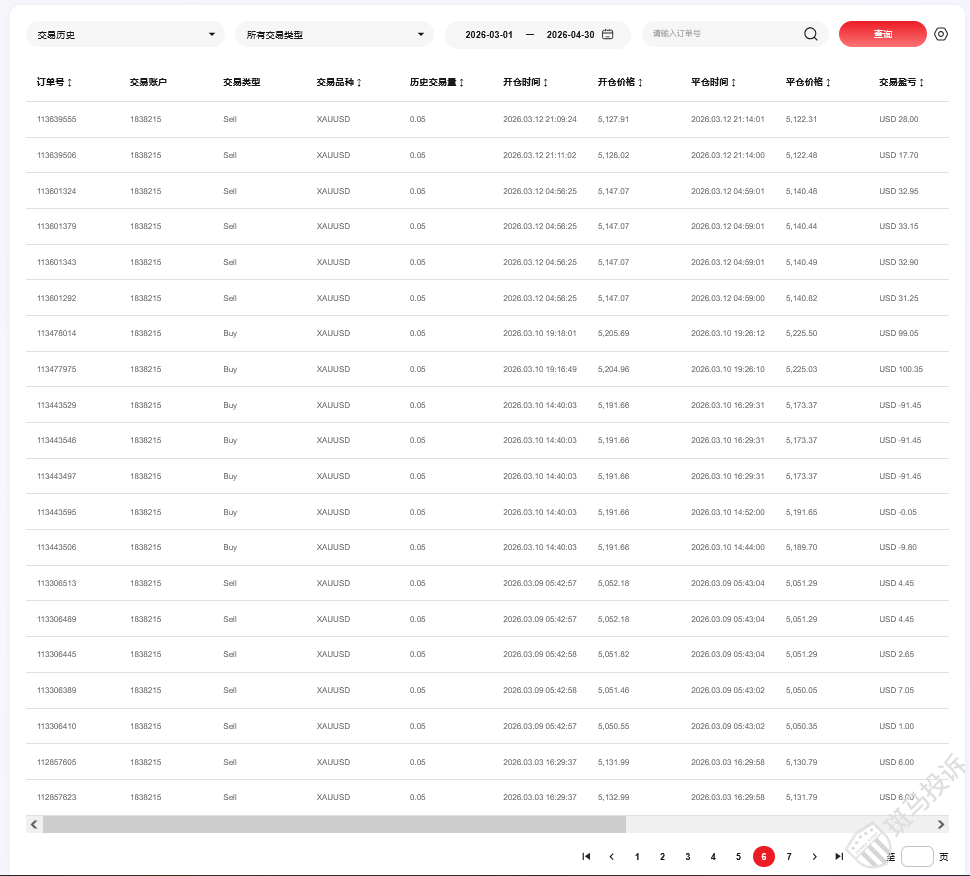Viewport: 970px width, 876px height.
Task: Click order number 113601324
Action: click(x=56, y=191)
